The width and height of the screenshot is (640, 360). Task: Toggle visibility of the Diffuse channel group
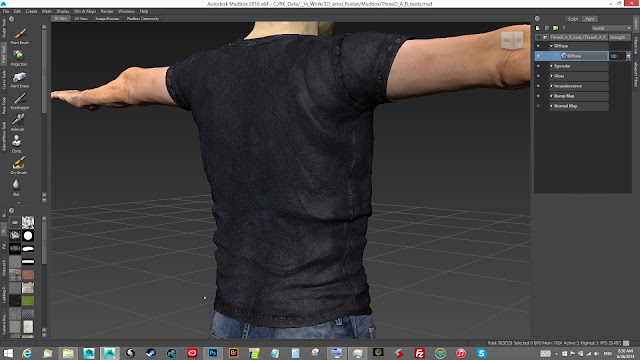pyautogui.click(x=538, y=46)
